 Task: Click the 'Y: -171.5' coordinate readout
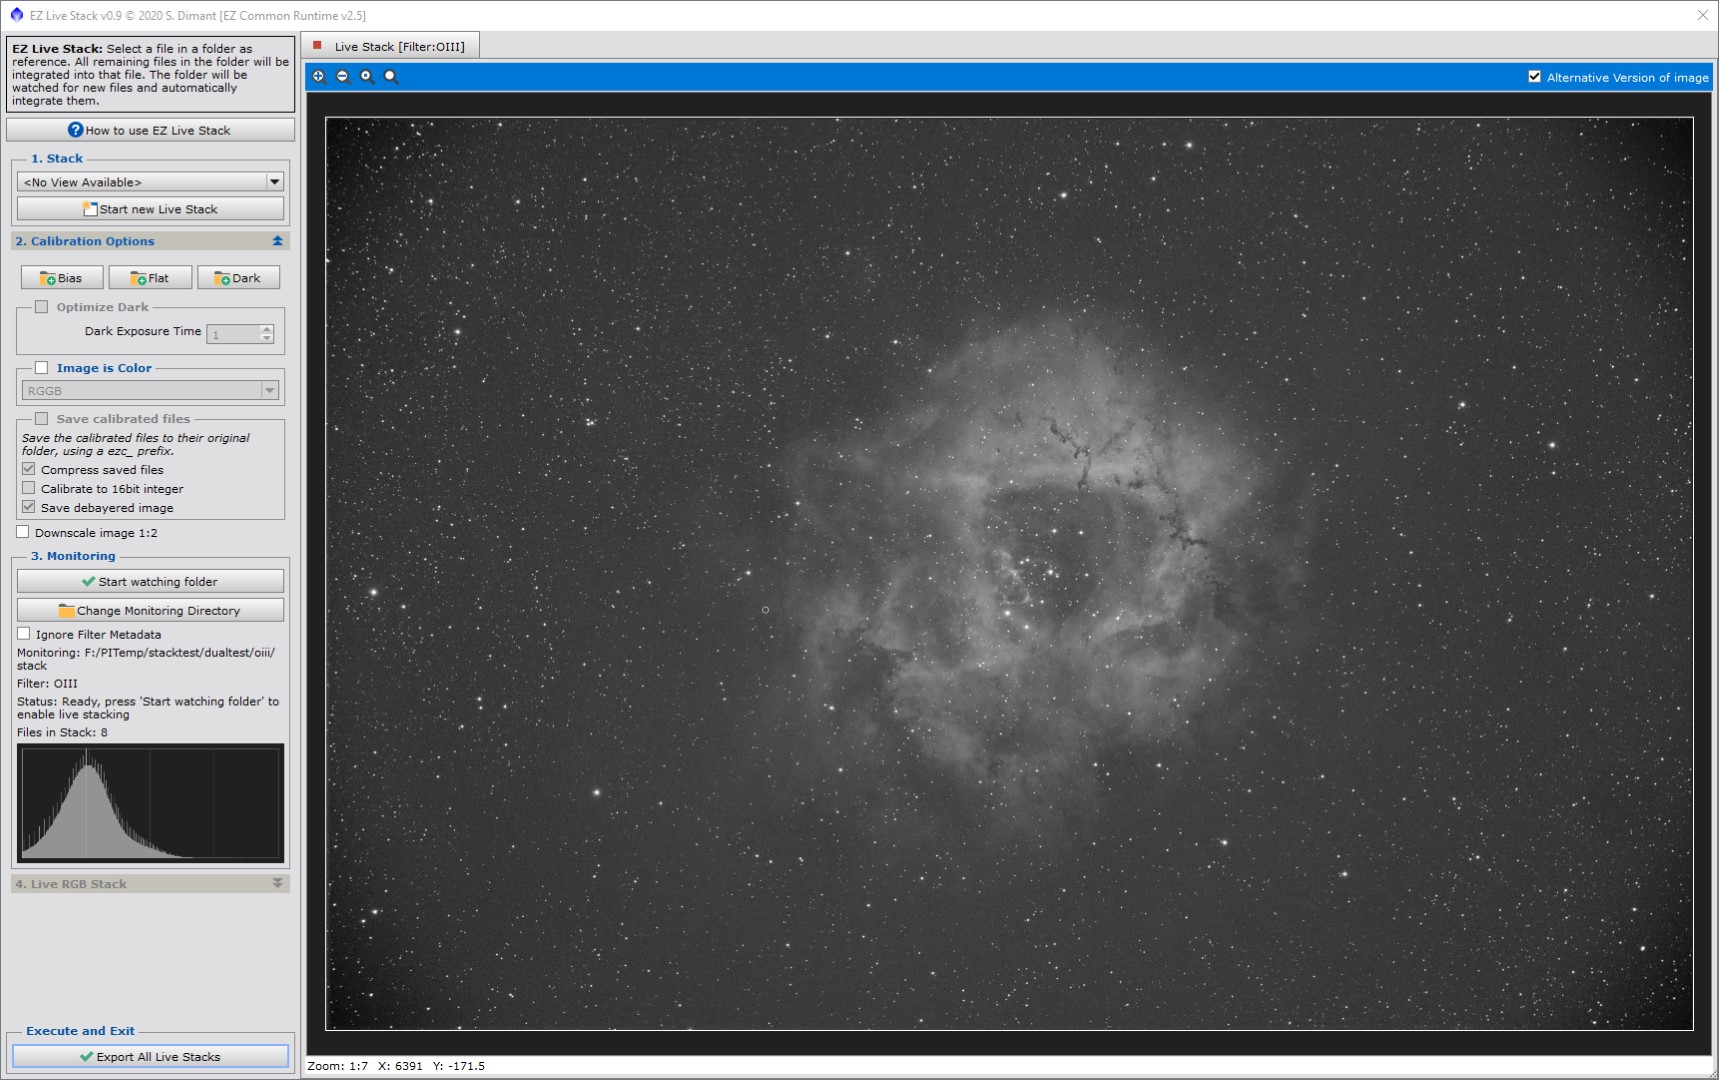(x=459, y=1066)
